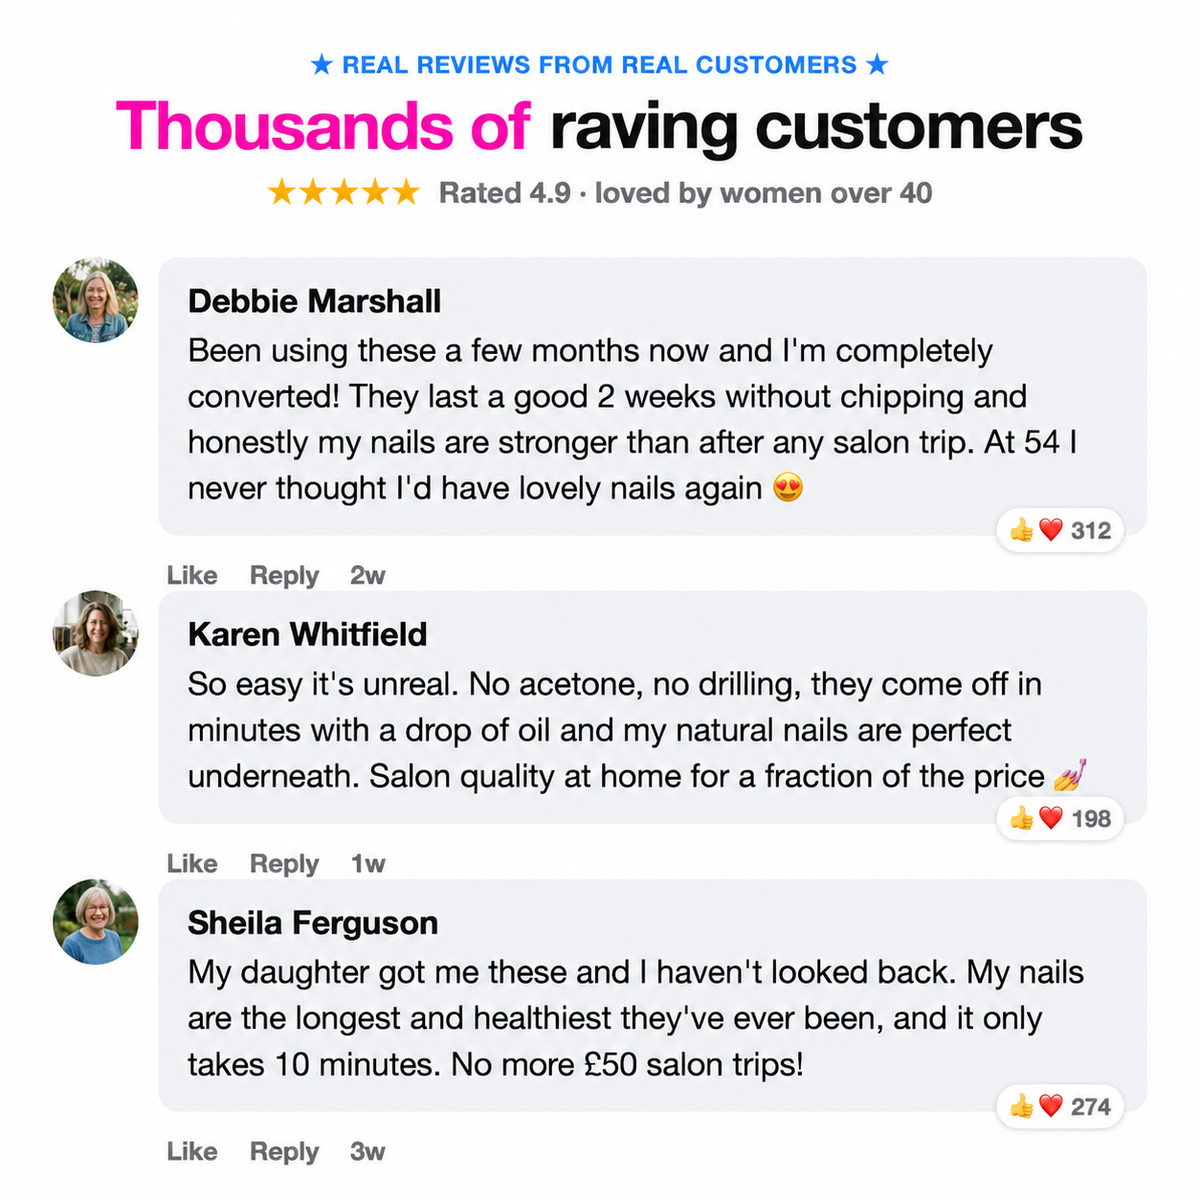The height and width of the screenshot is (1200, 1200).
Task: Open Sheila Ferguson's name link
Action: point(312,922)
